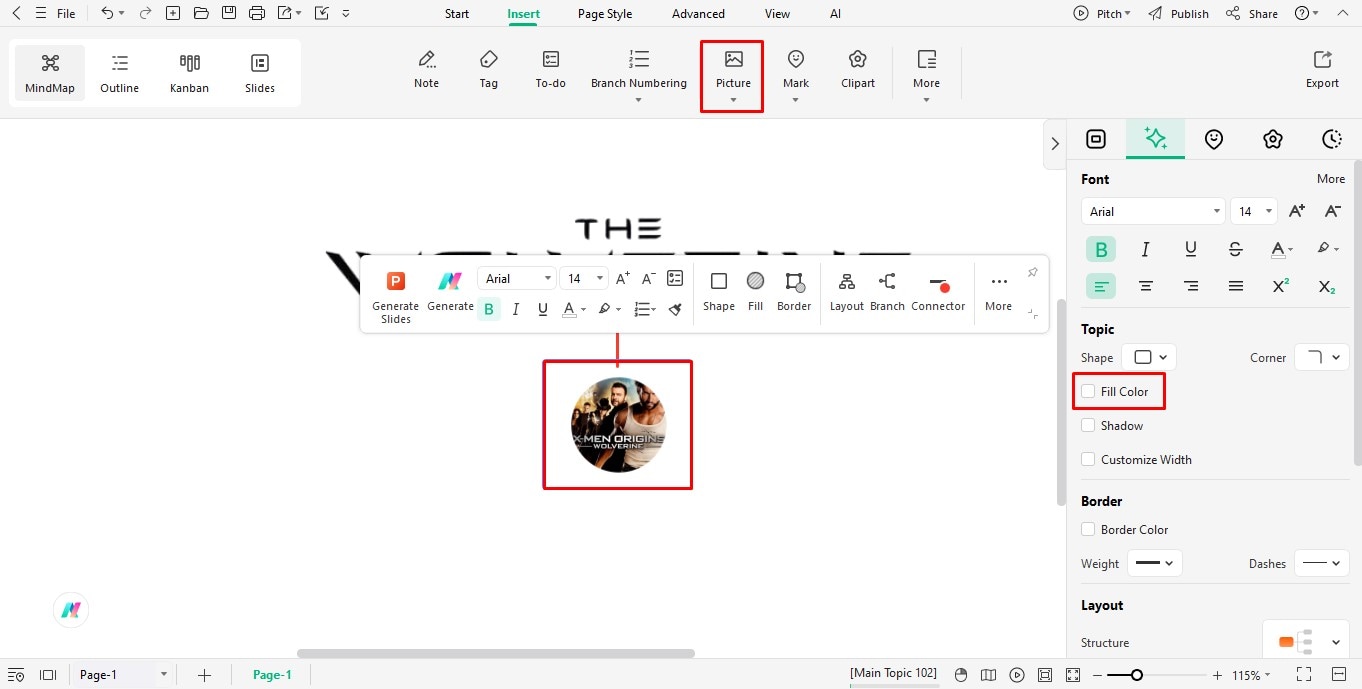Open the Mark tool
This screenshot has height=689, width=1362.
796,76
